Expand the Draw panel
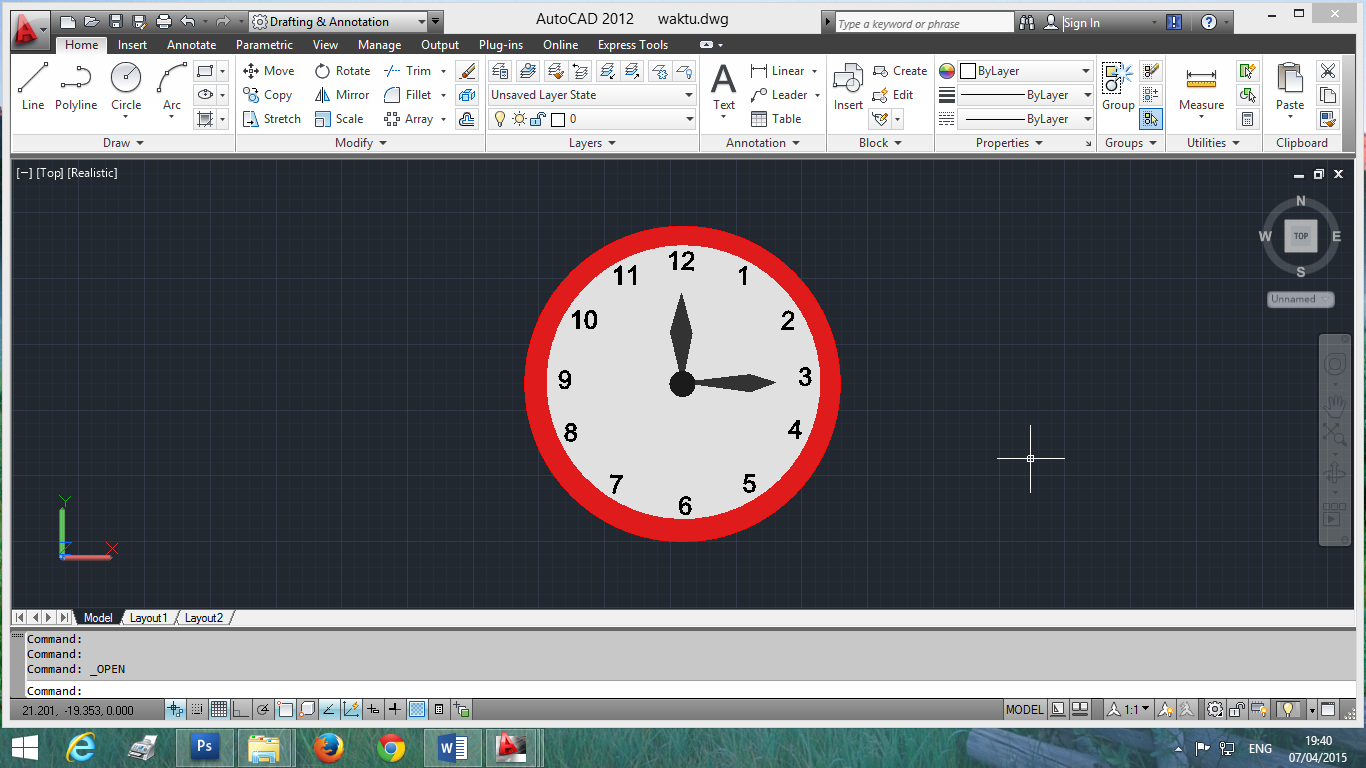This screenshot has height=768, width=1366. [x=124, y=143]
